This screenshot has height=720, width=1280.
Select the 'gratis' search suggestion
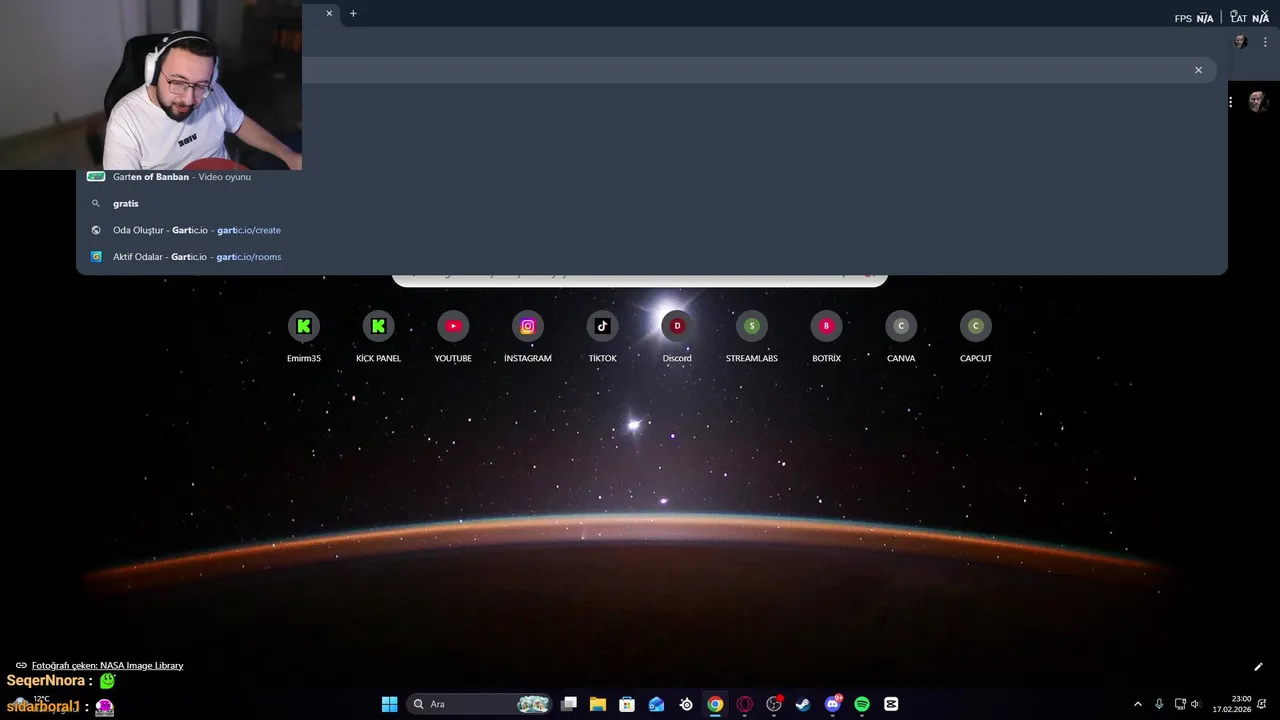click(x=652, y=203)
